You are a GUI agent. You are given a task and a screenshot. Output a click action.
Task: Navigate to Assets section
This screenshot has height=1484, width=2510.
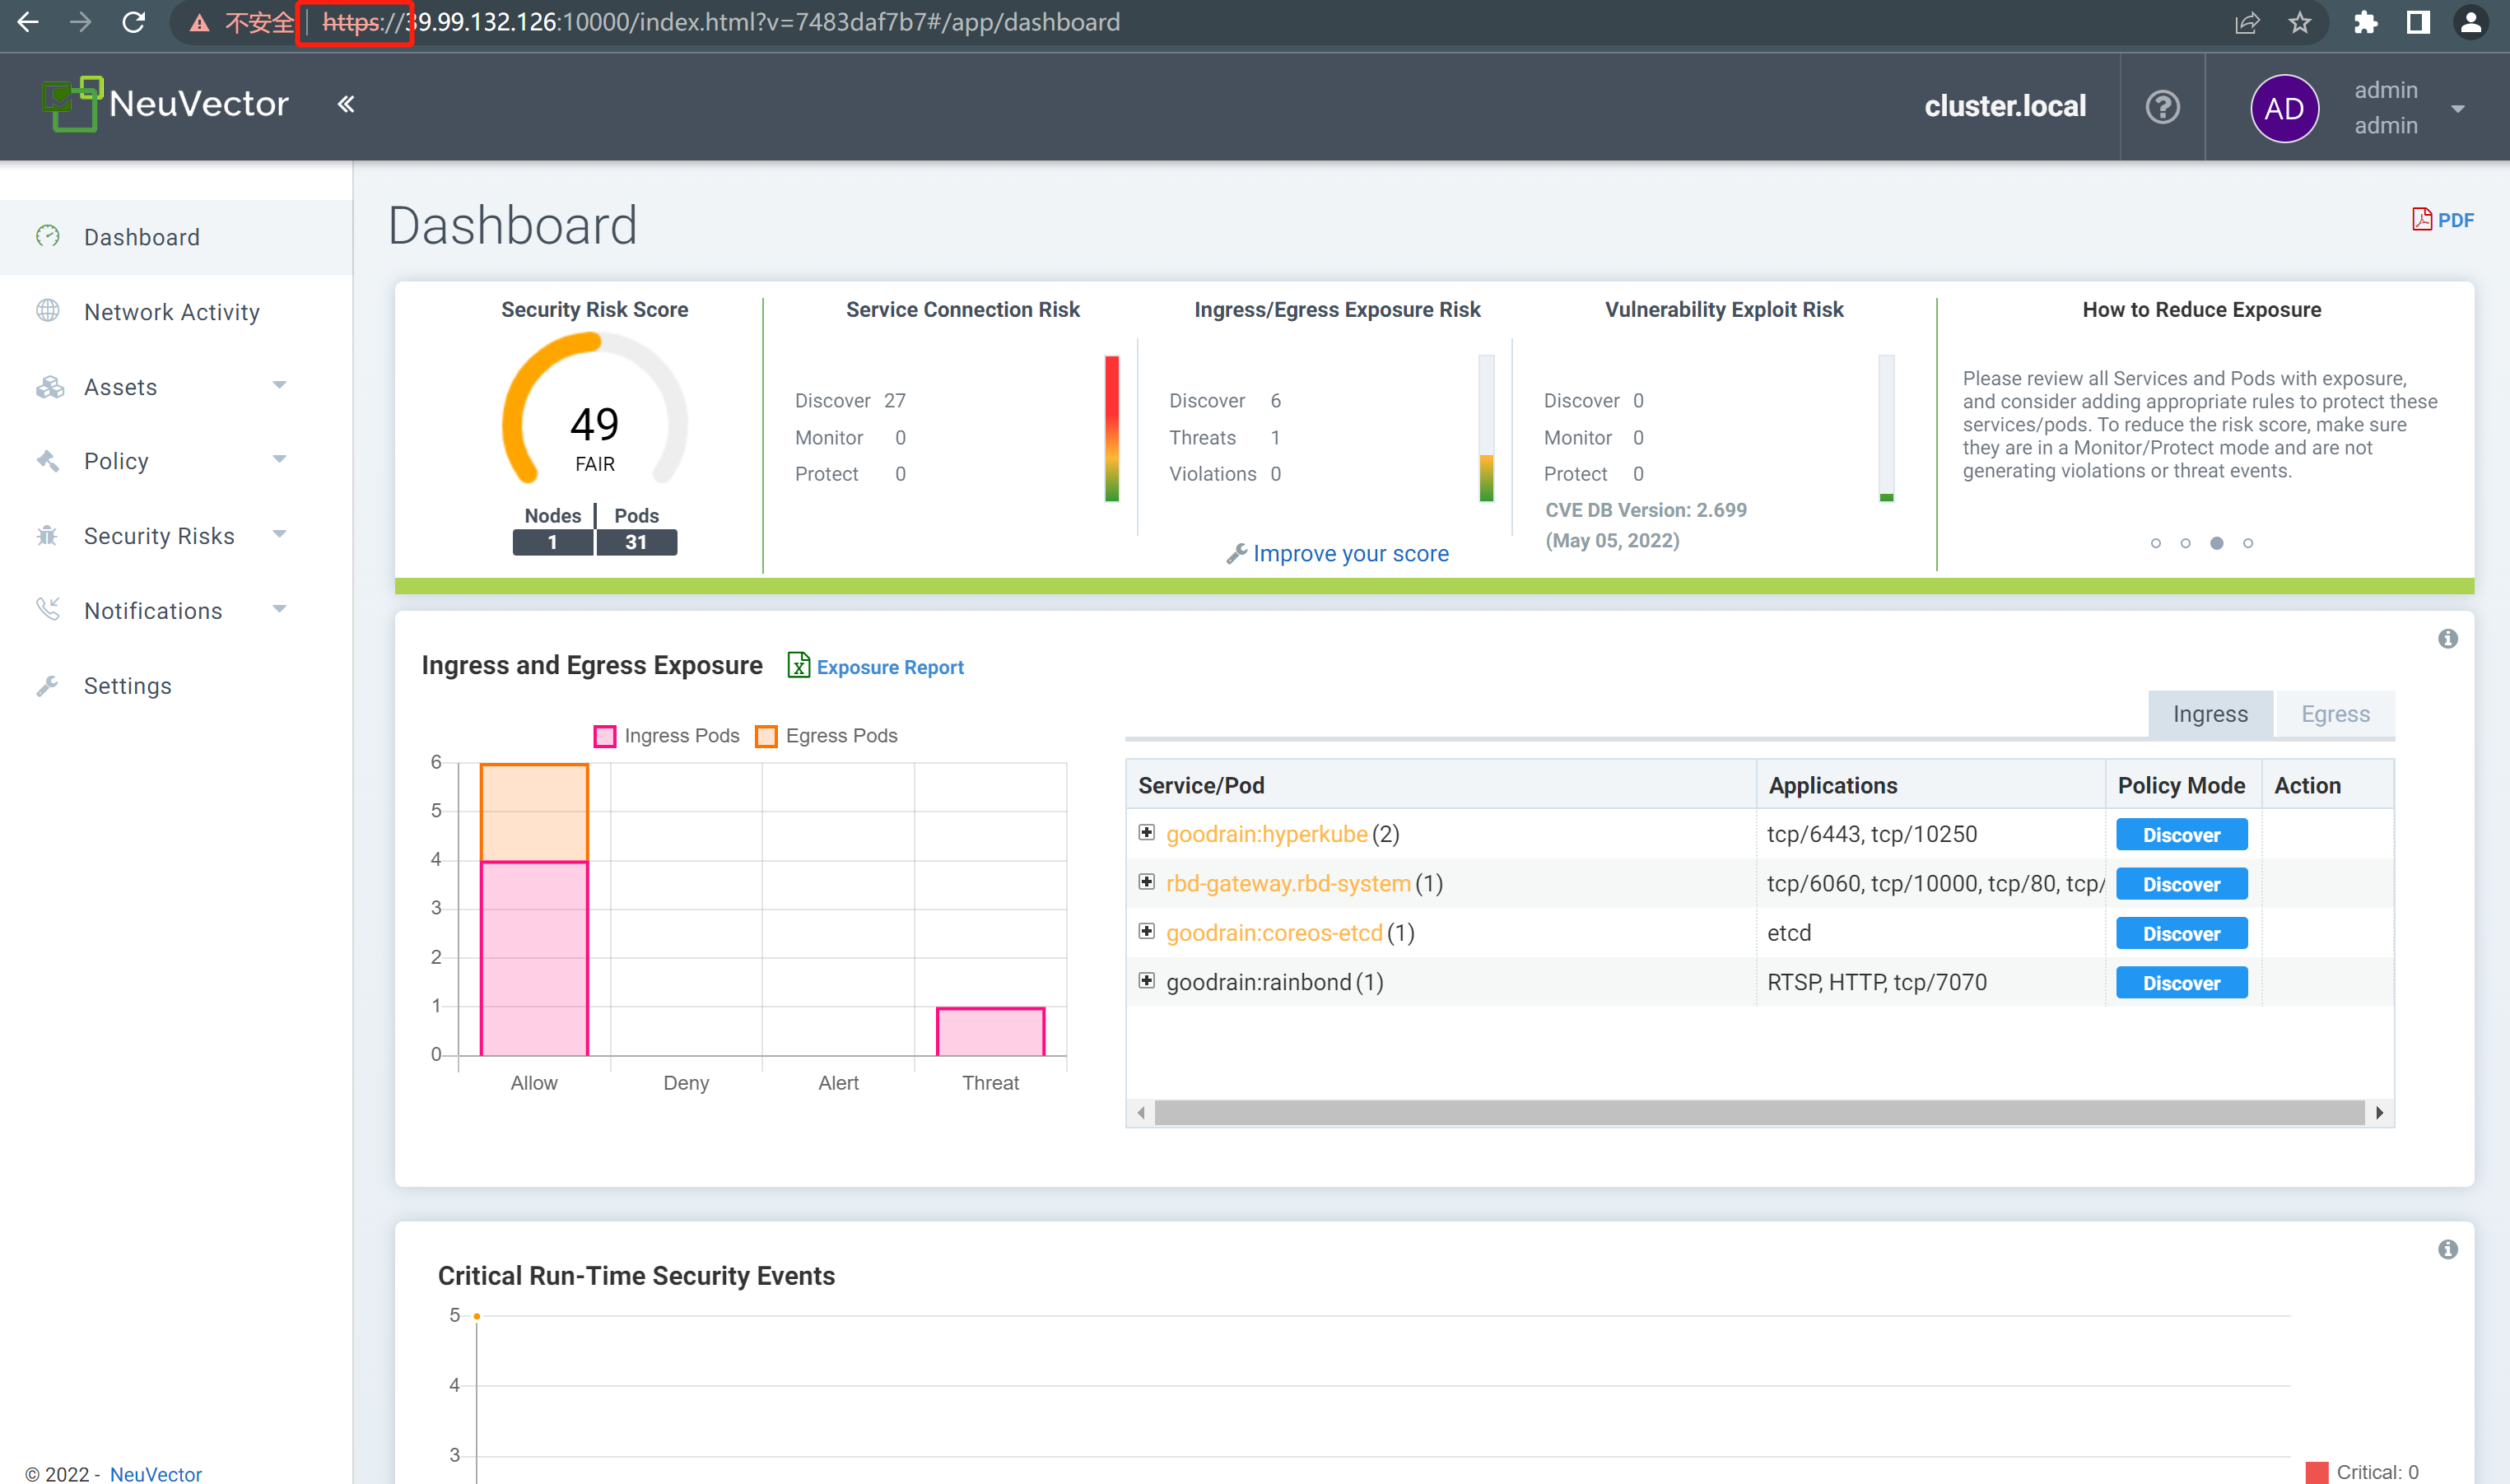point(122,385)
